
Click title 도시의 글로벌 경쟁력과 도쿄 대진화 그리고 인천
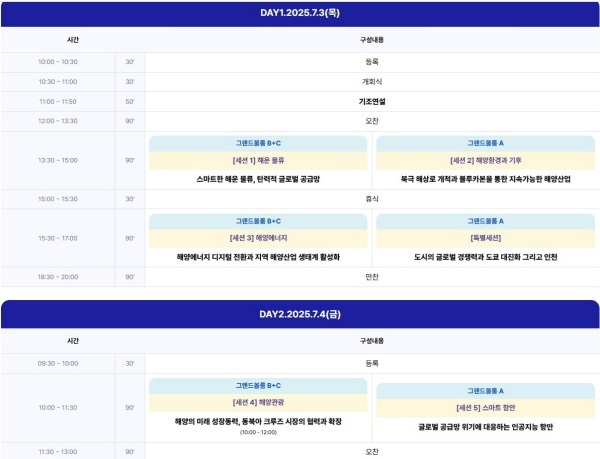coord(485,257)
